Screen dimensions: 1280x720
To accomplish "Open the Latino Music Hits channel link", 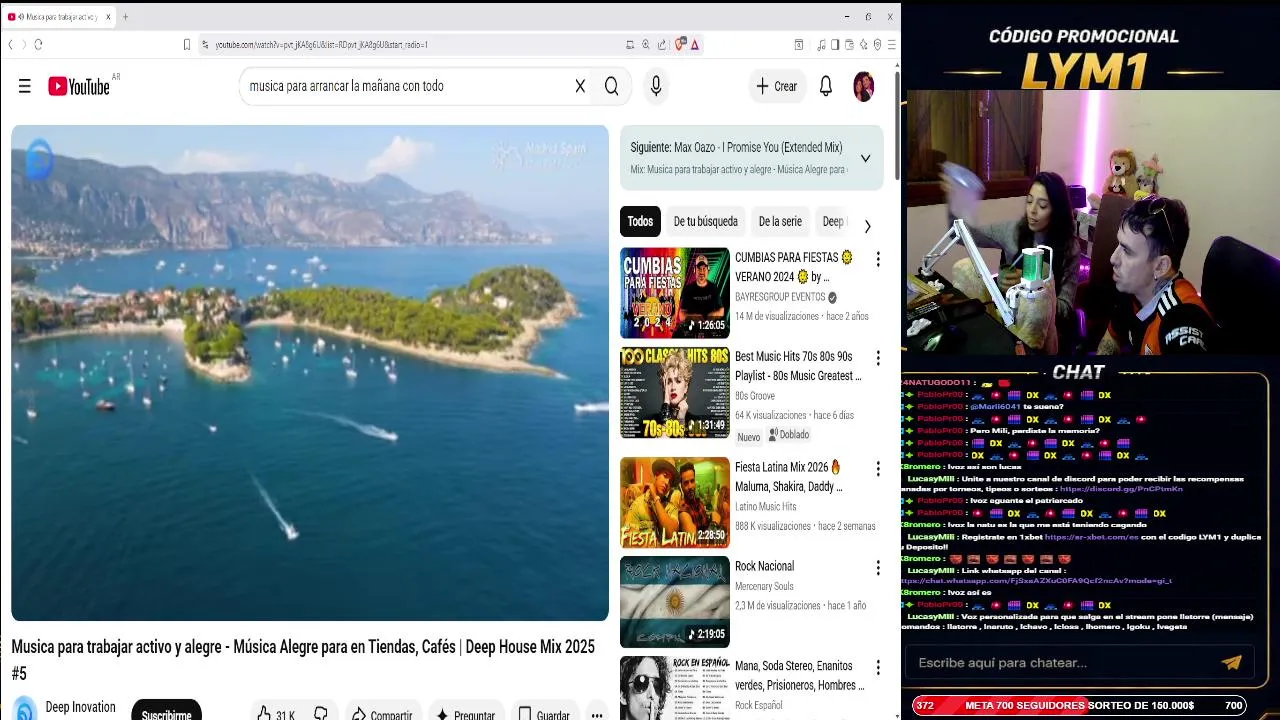I will point(766,507).
